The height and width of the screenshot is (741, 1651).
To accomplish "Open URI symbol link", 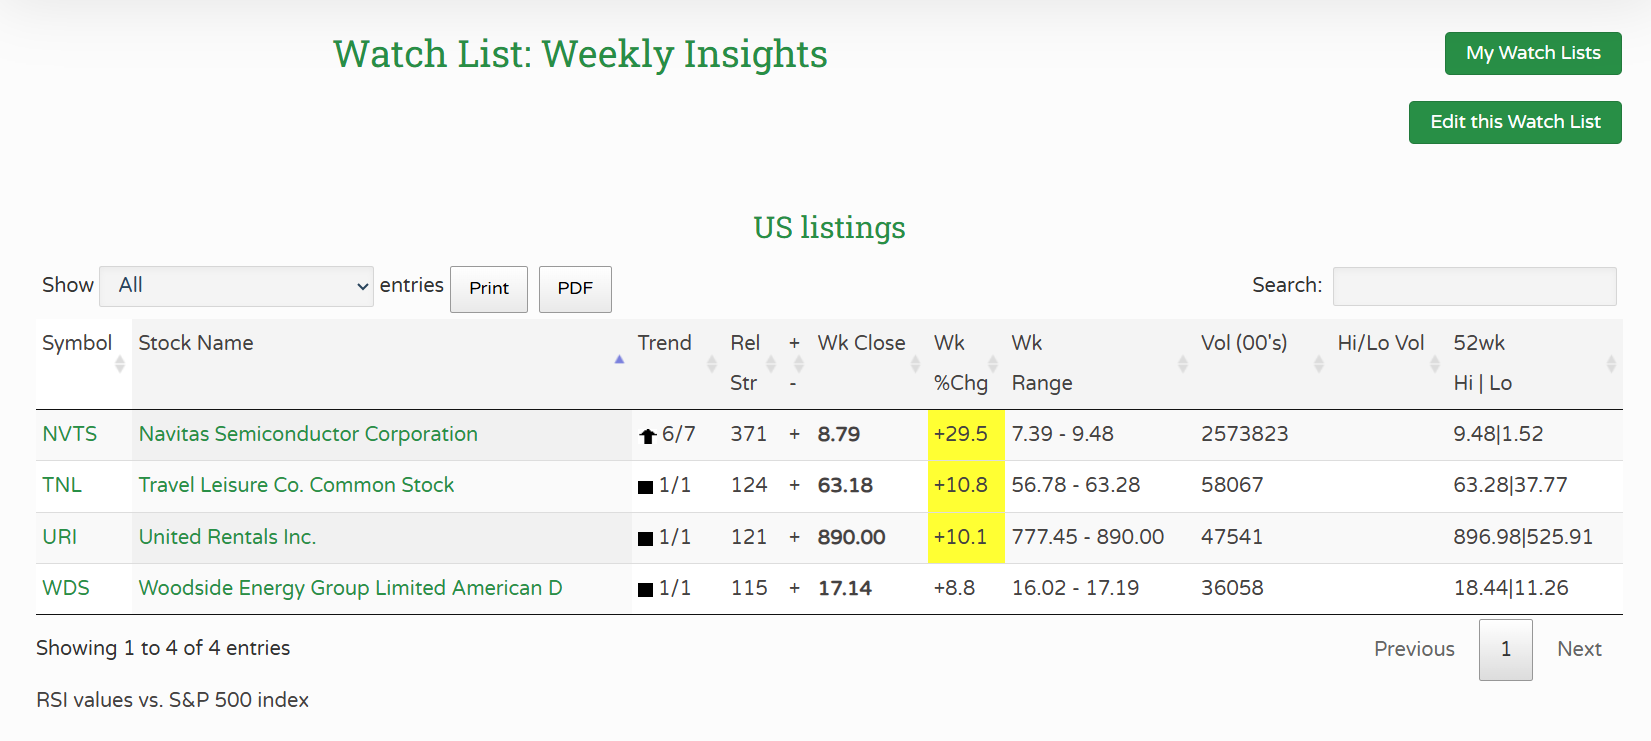I will click(60, 537).
